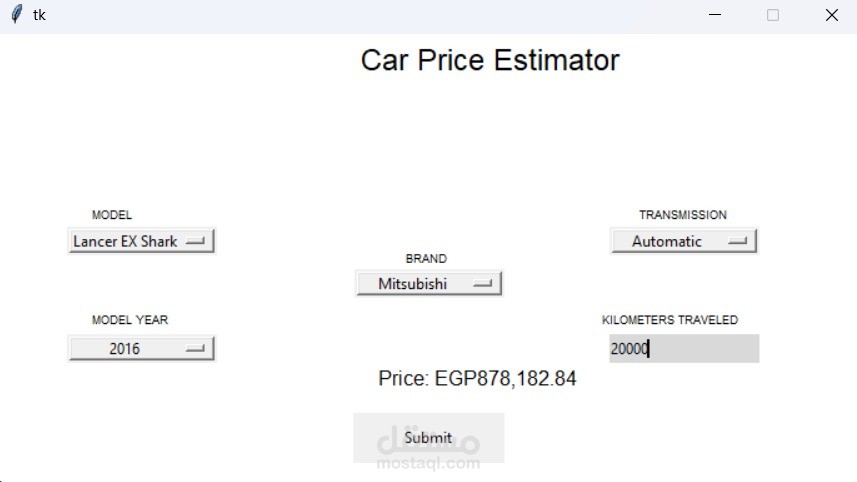Focus the kilometers traveled input field

tap(684, 348)
